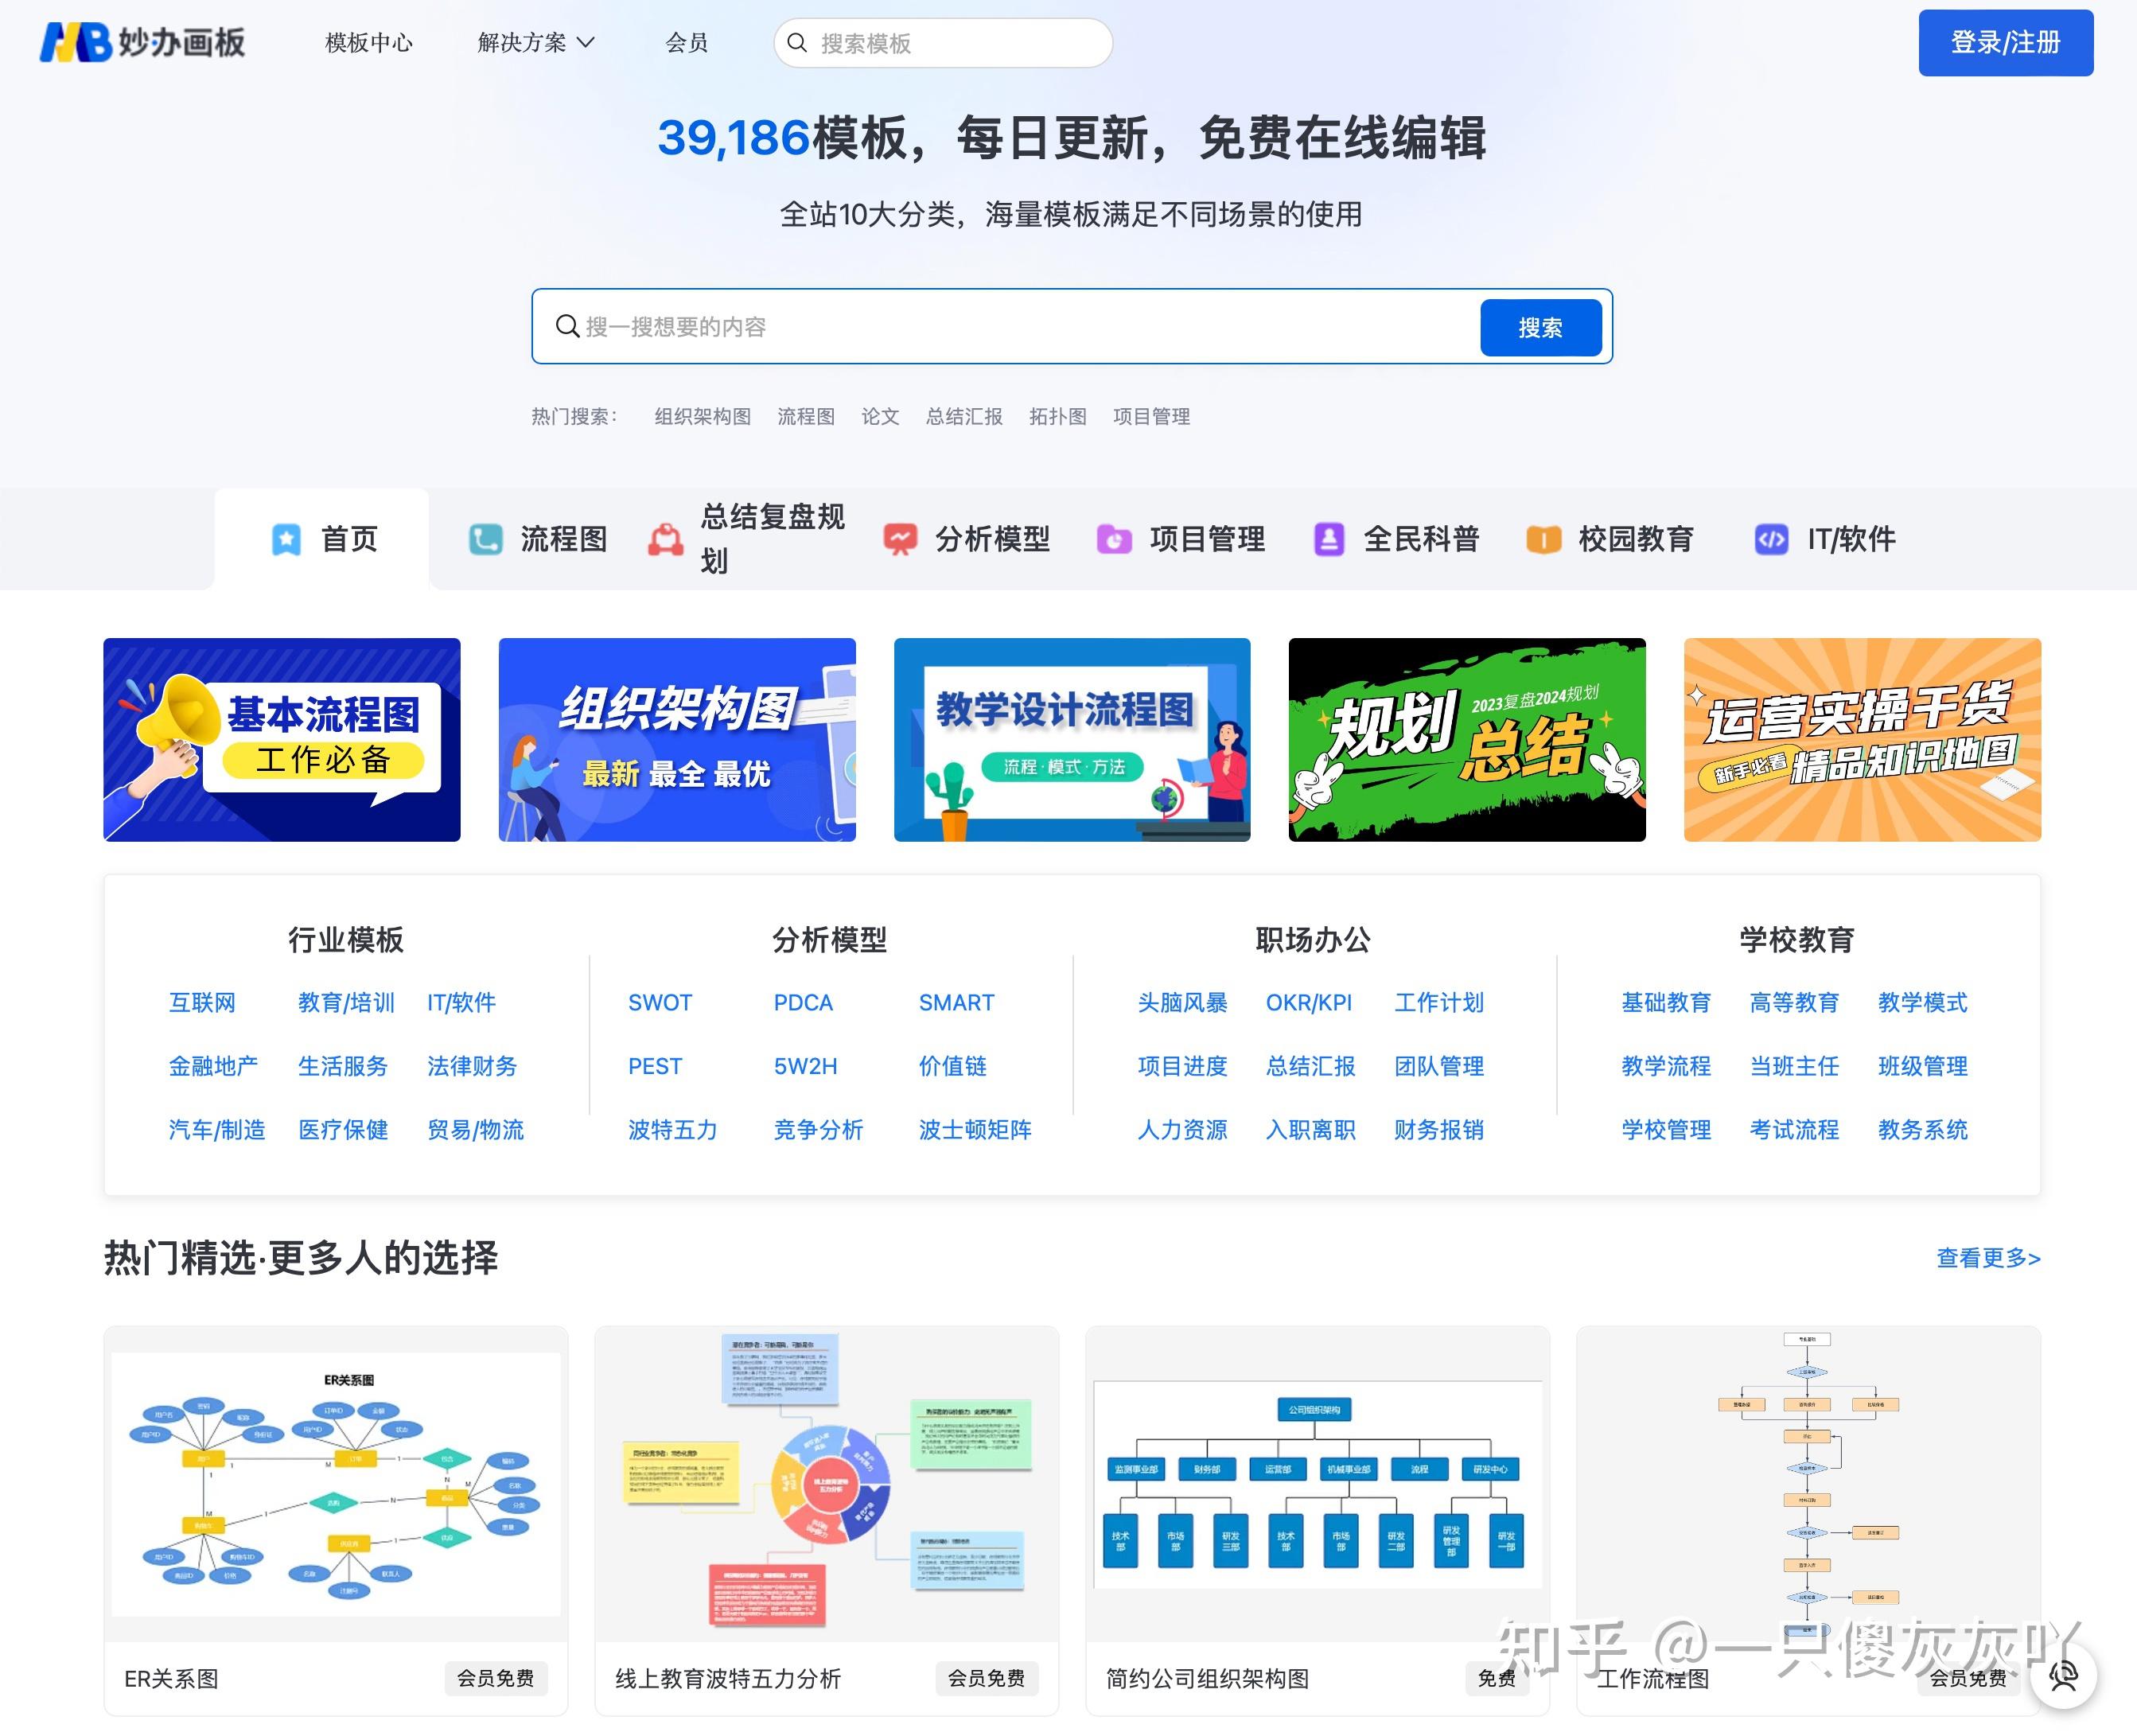
Task: Click the magnifier icon in main search bar
Action: (567, 326)
